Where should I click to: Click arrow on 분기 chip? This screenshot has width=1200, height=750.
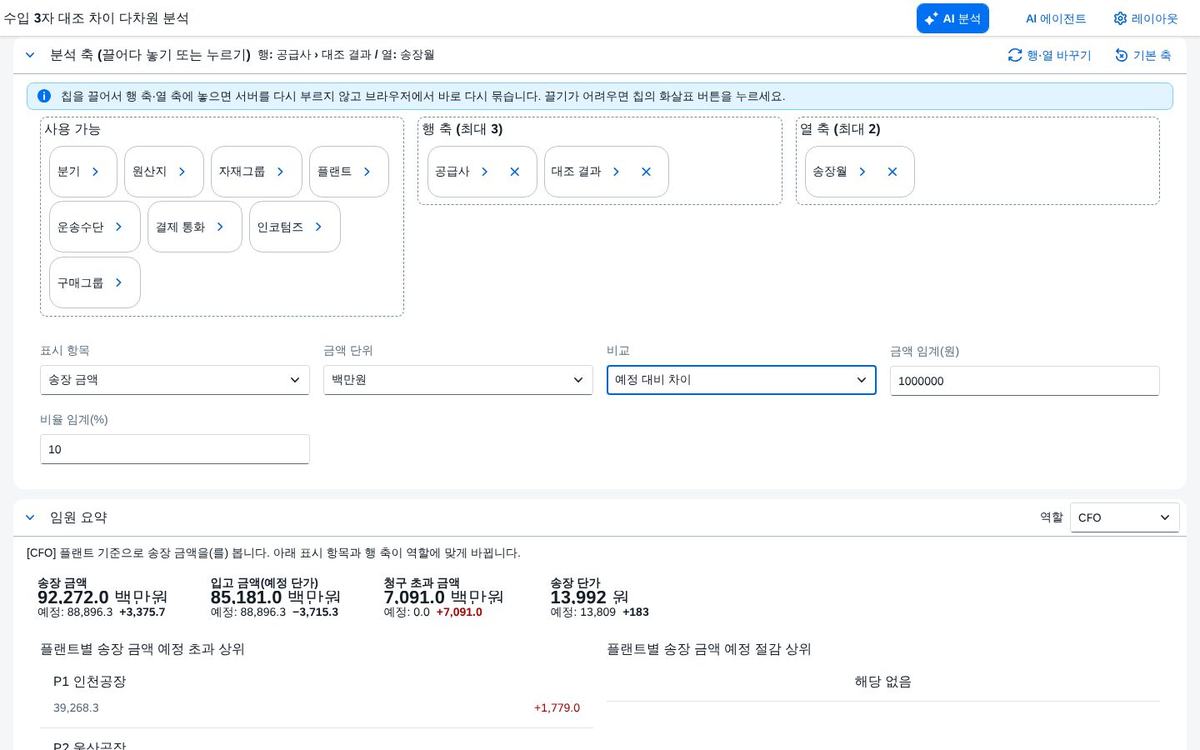tap(95, 171)
